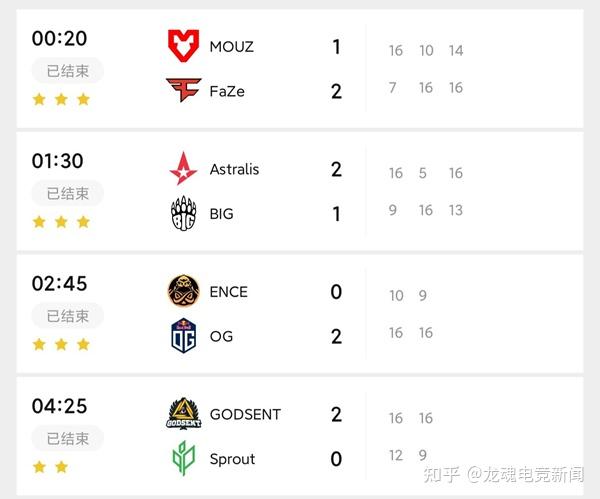This screenshot has width=600, height=499.
Task: Click the FaZe team logo
Action: pyautogui.click(x=184, y=91)
